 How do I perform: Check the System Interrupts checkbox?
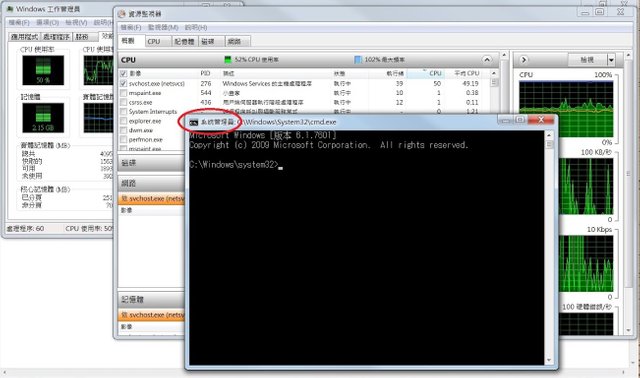tap(123, 111)
